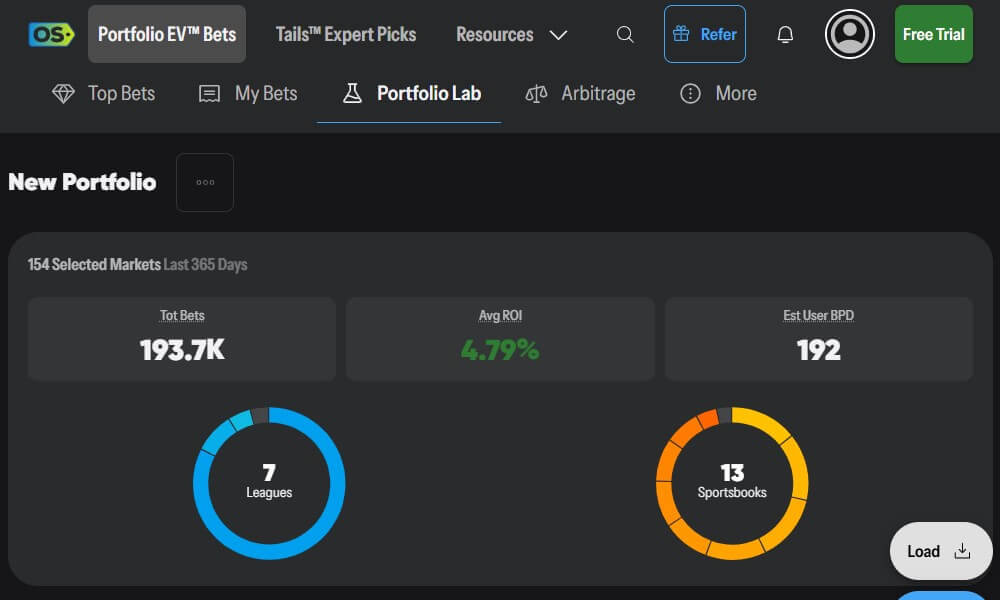Click the OS logo in the top left
The width and height of the screenshot is (1000, 600).
pos(50,33)
